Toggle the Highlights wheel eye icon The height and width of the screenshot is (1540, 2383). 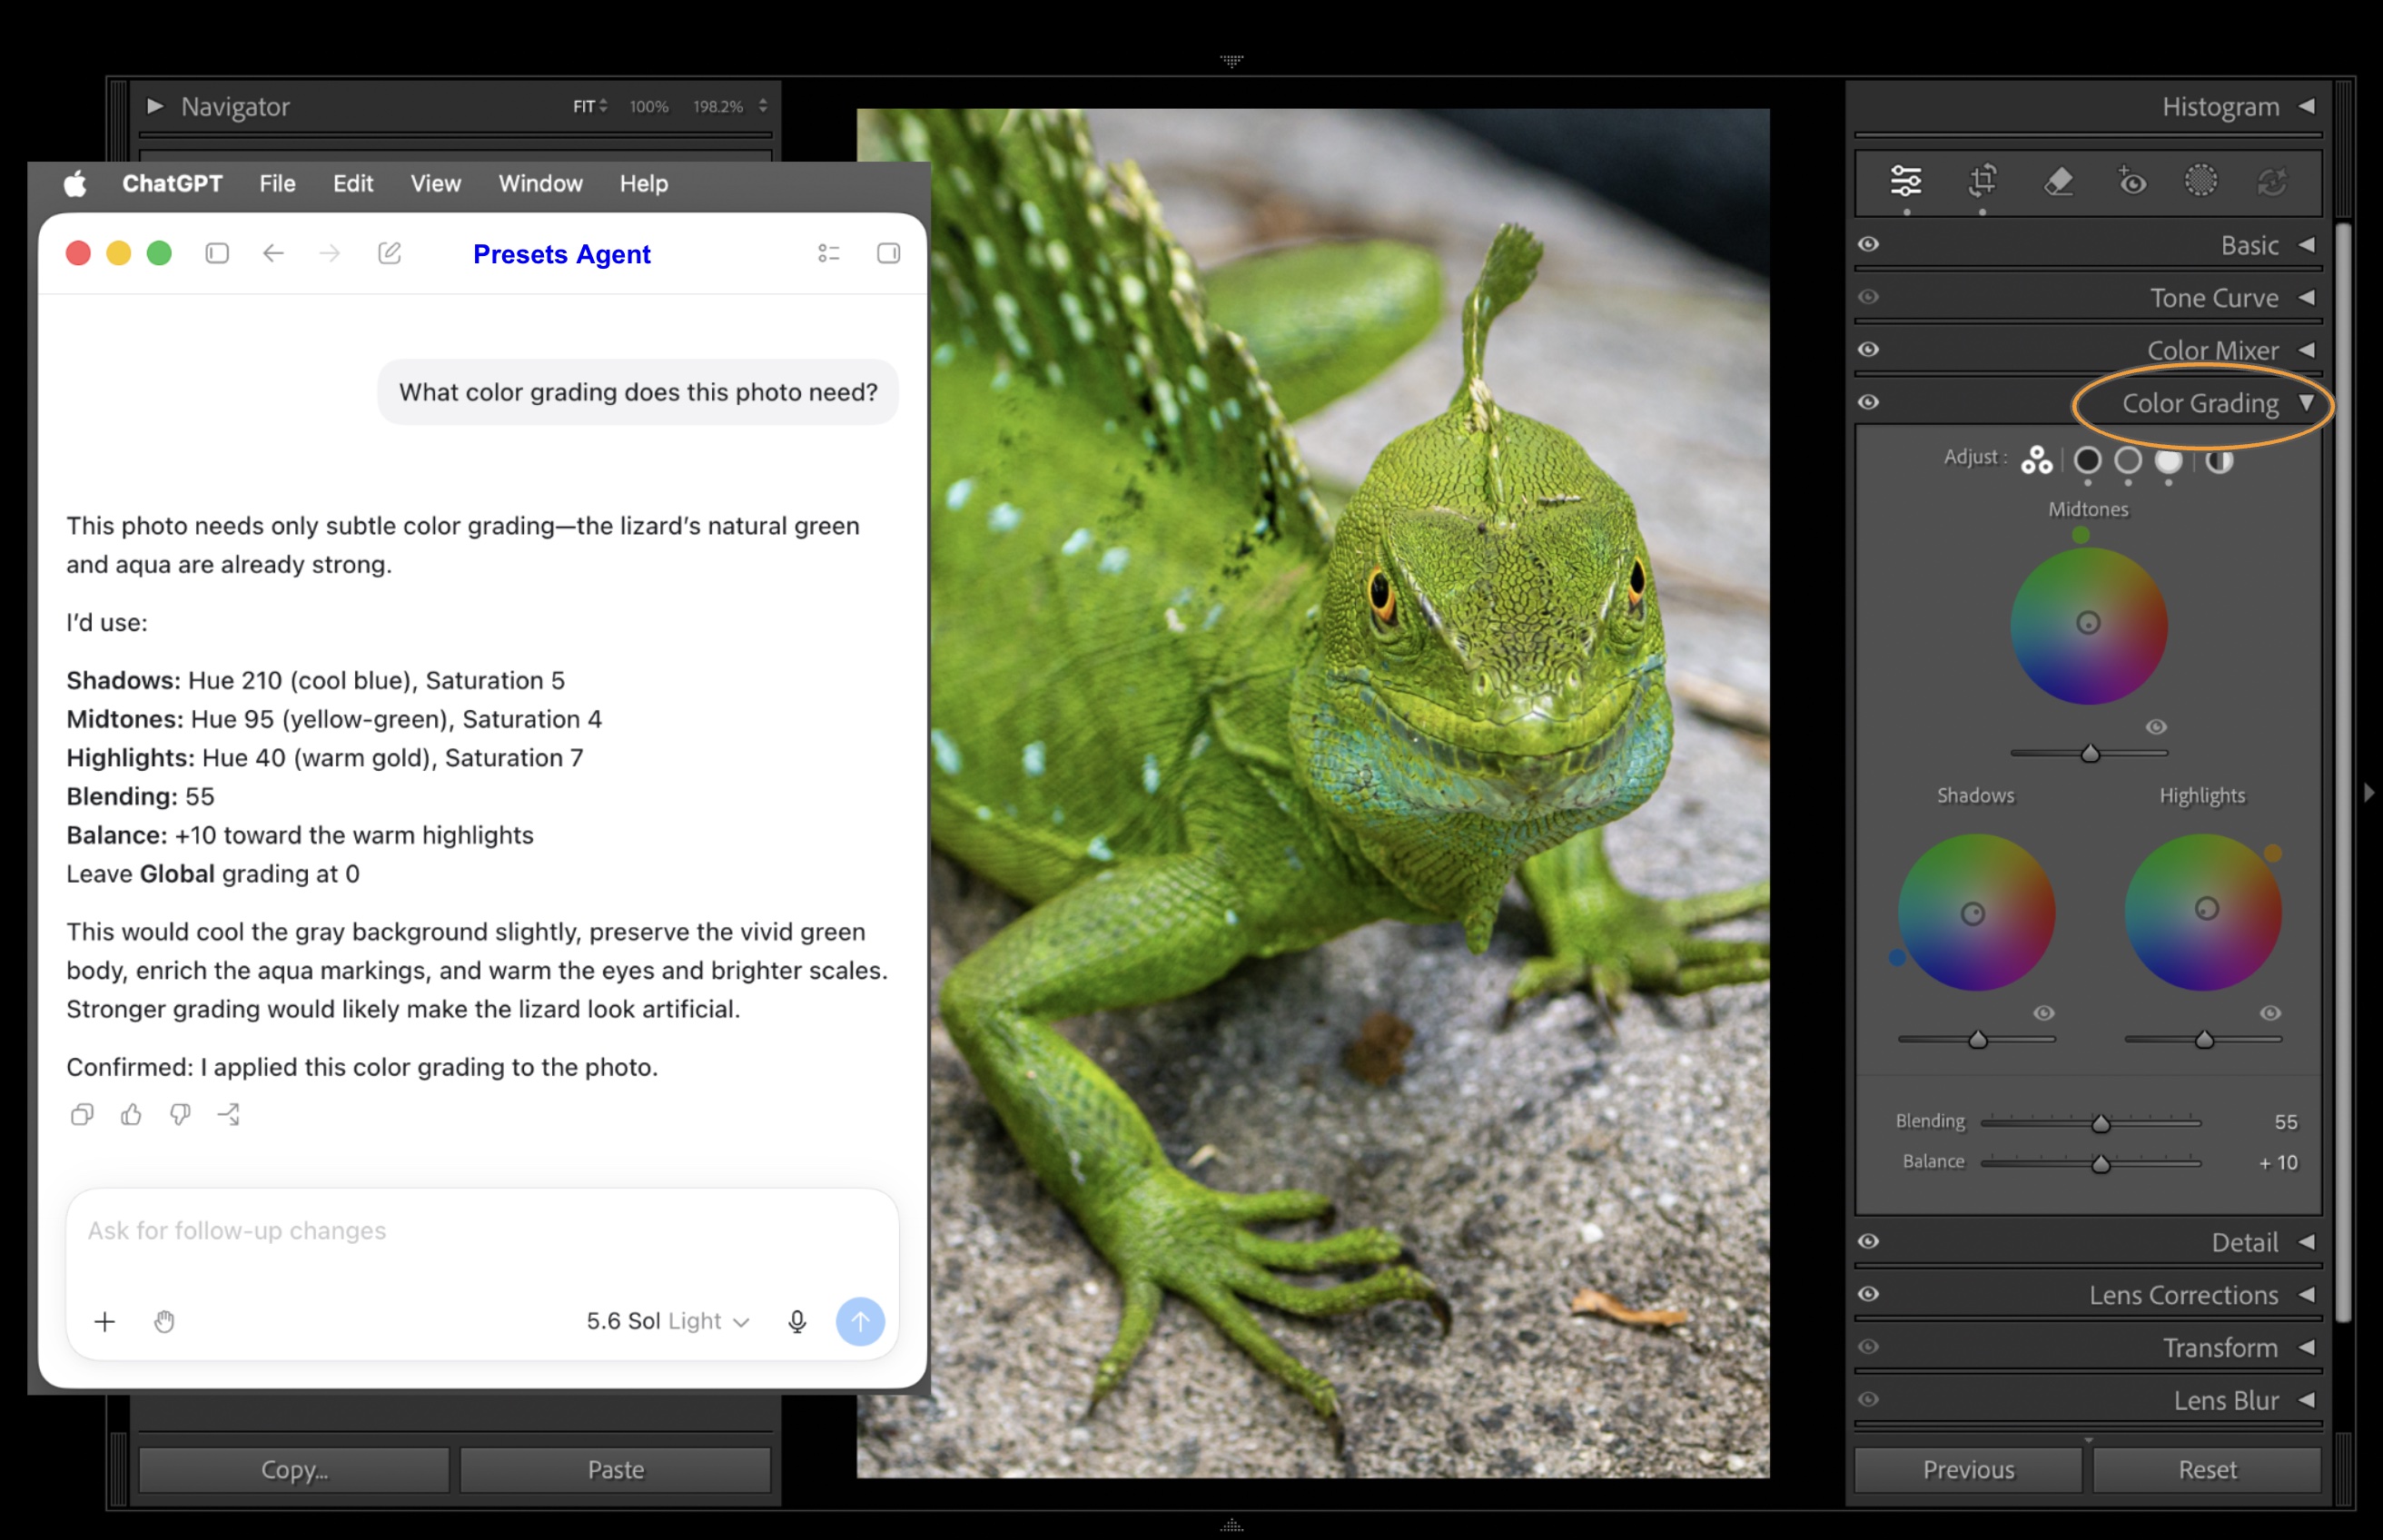(2270, 1013)
